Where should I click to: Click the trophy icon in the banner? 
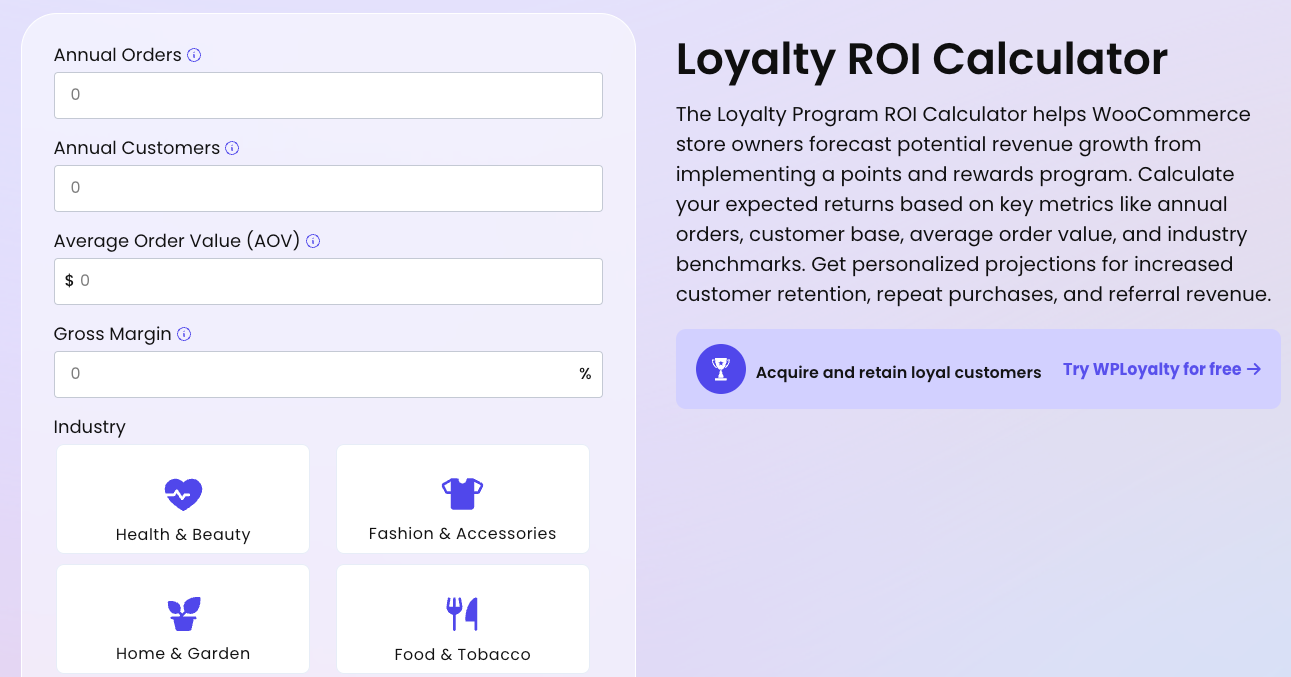[720, 369]
